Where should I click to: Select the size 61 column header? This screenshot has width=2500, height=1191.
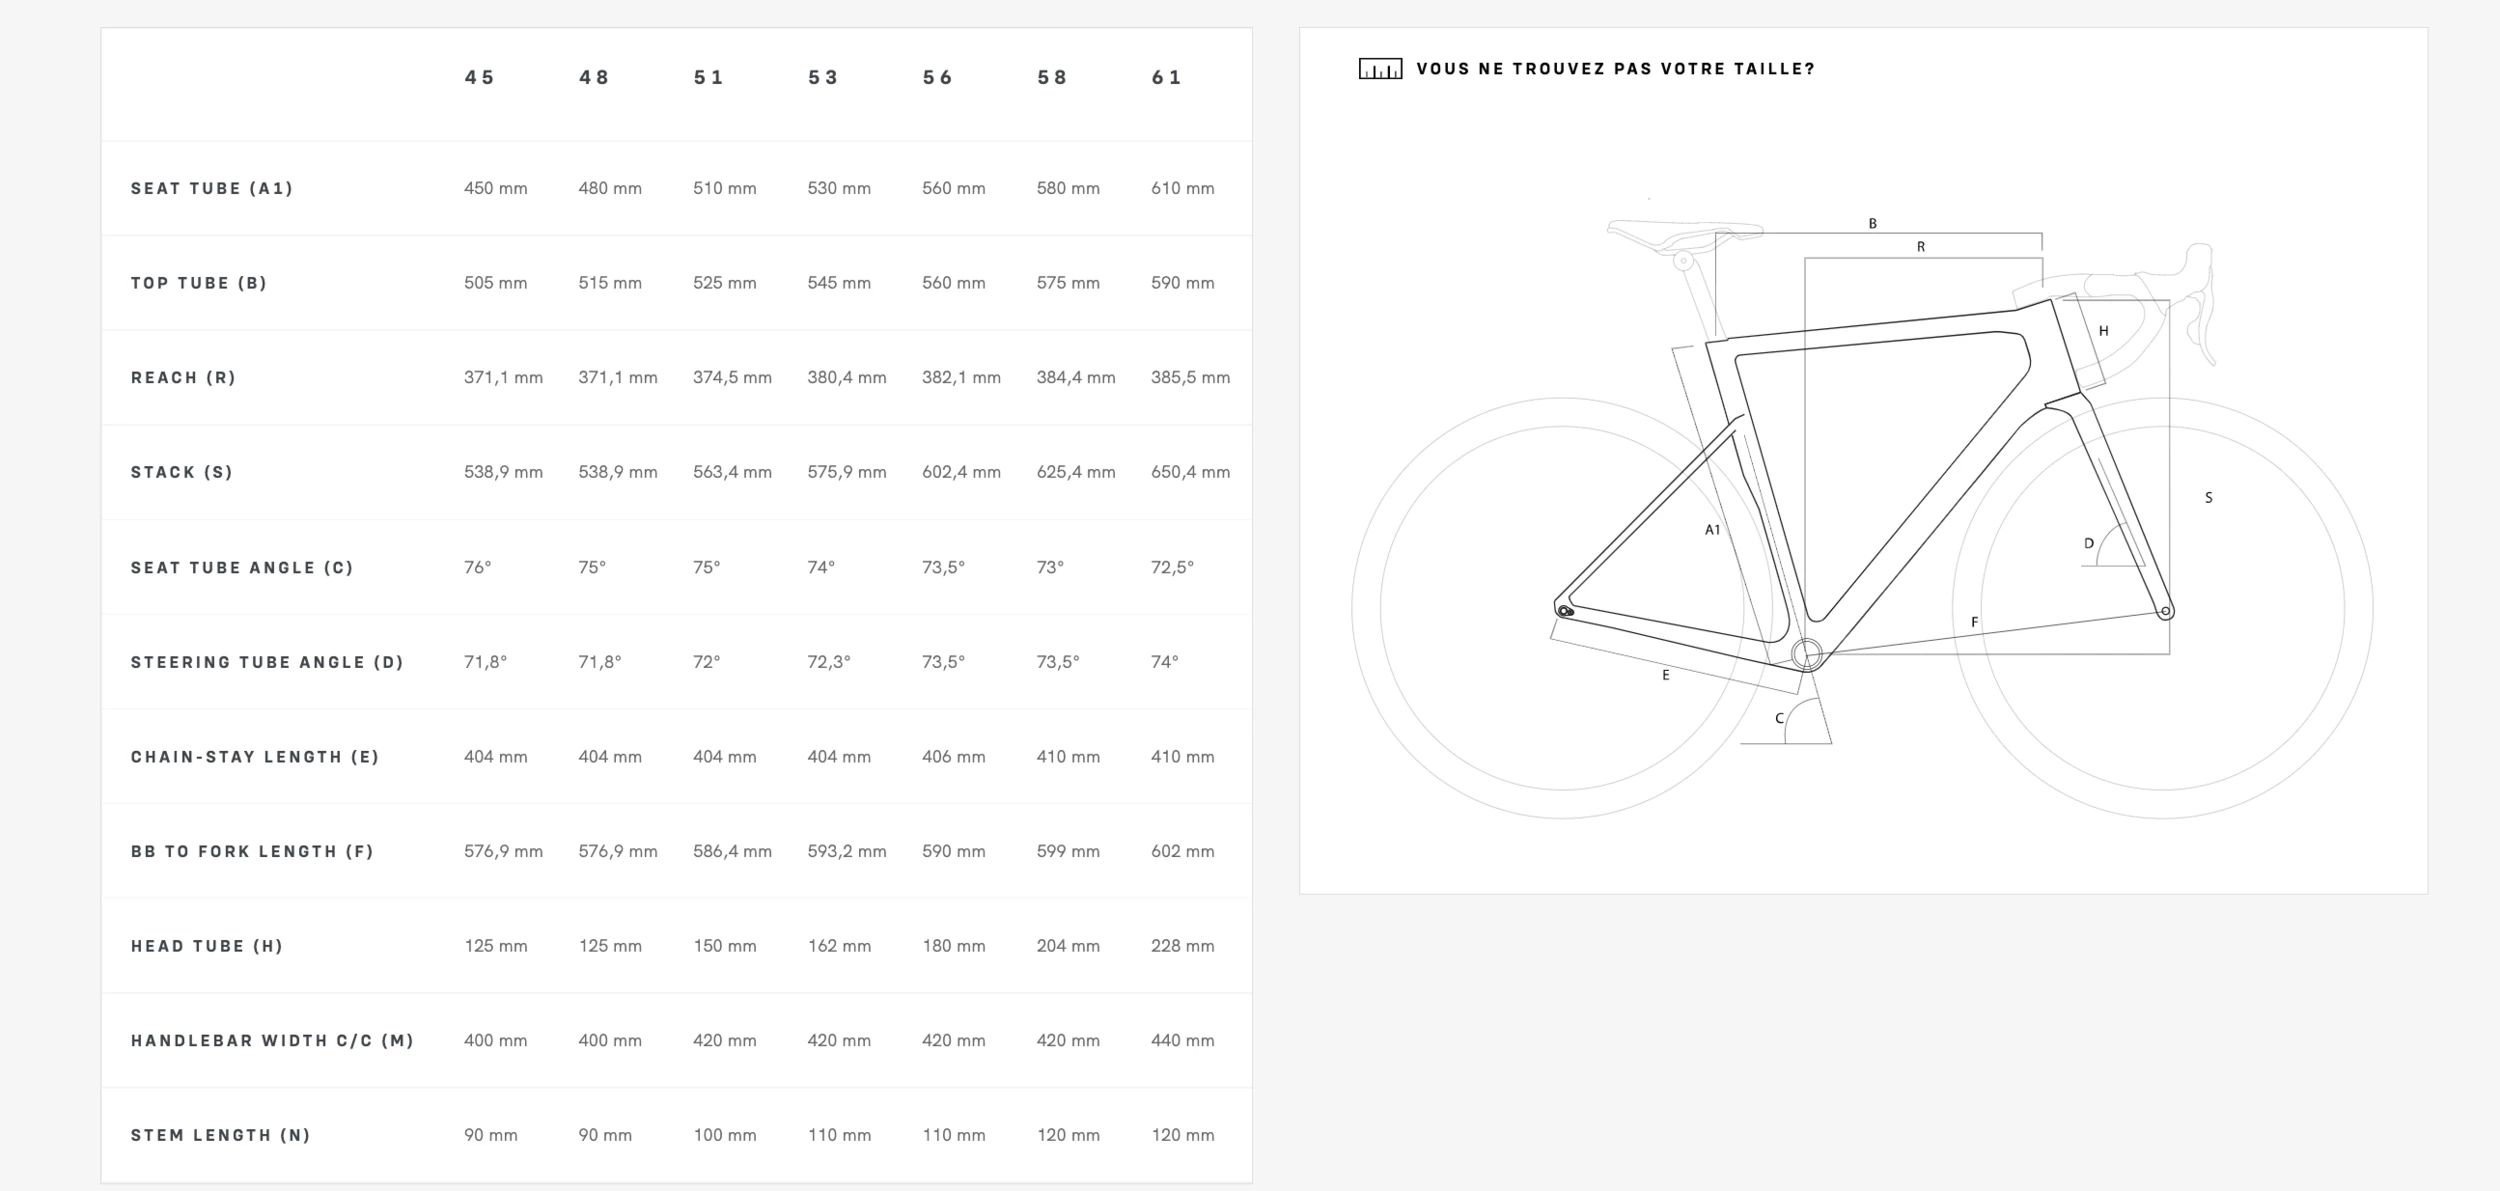click(x=1167, y=78)
